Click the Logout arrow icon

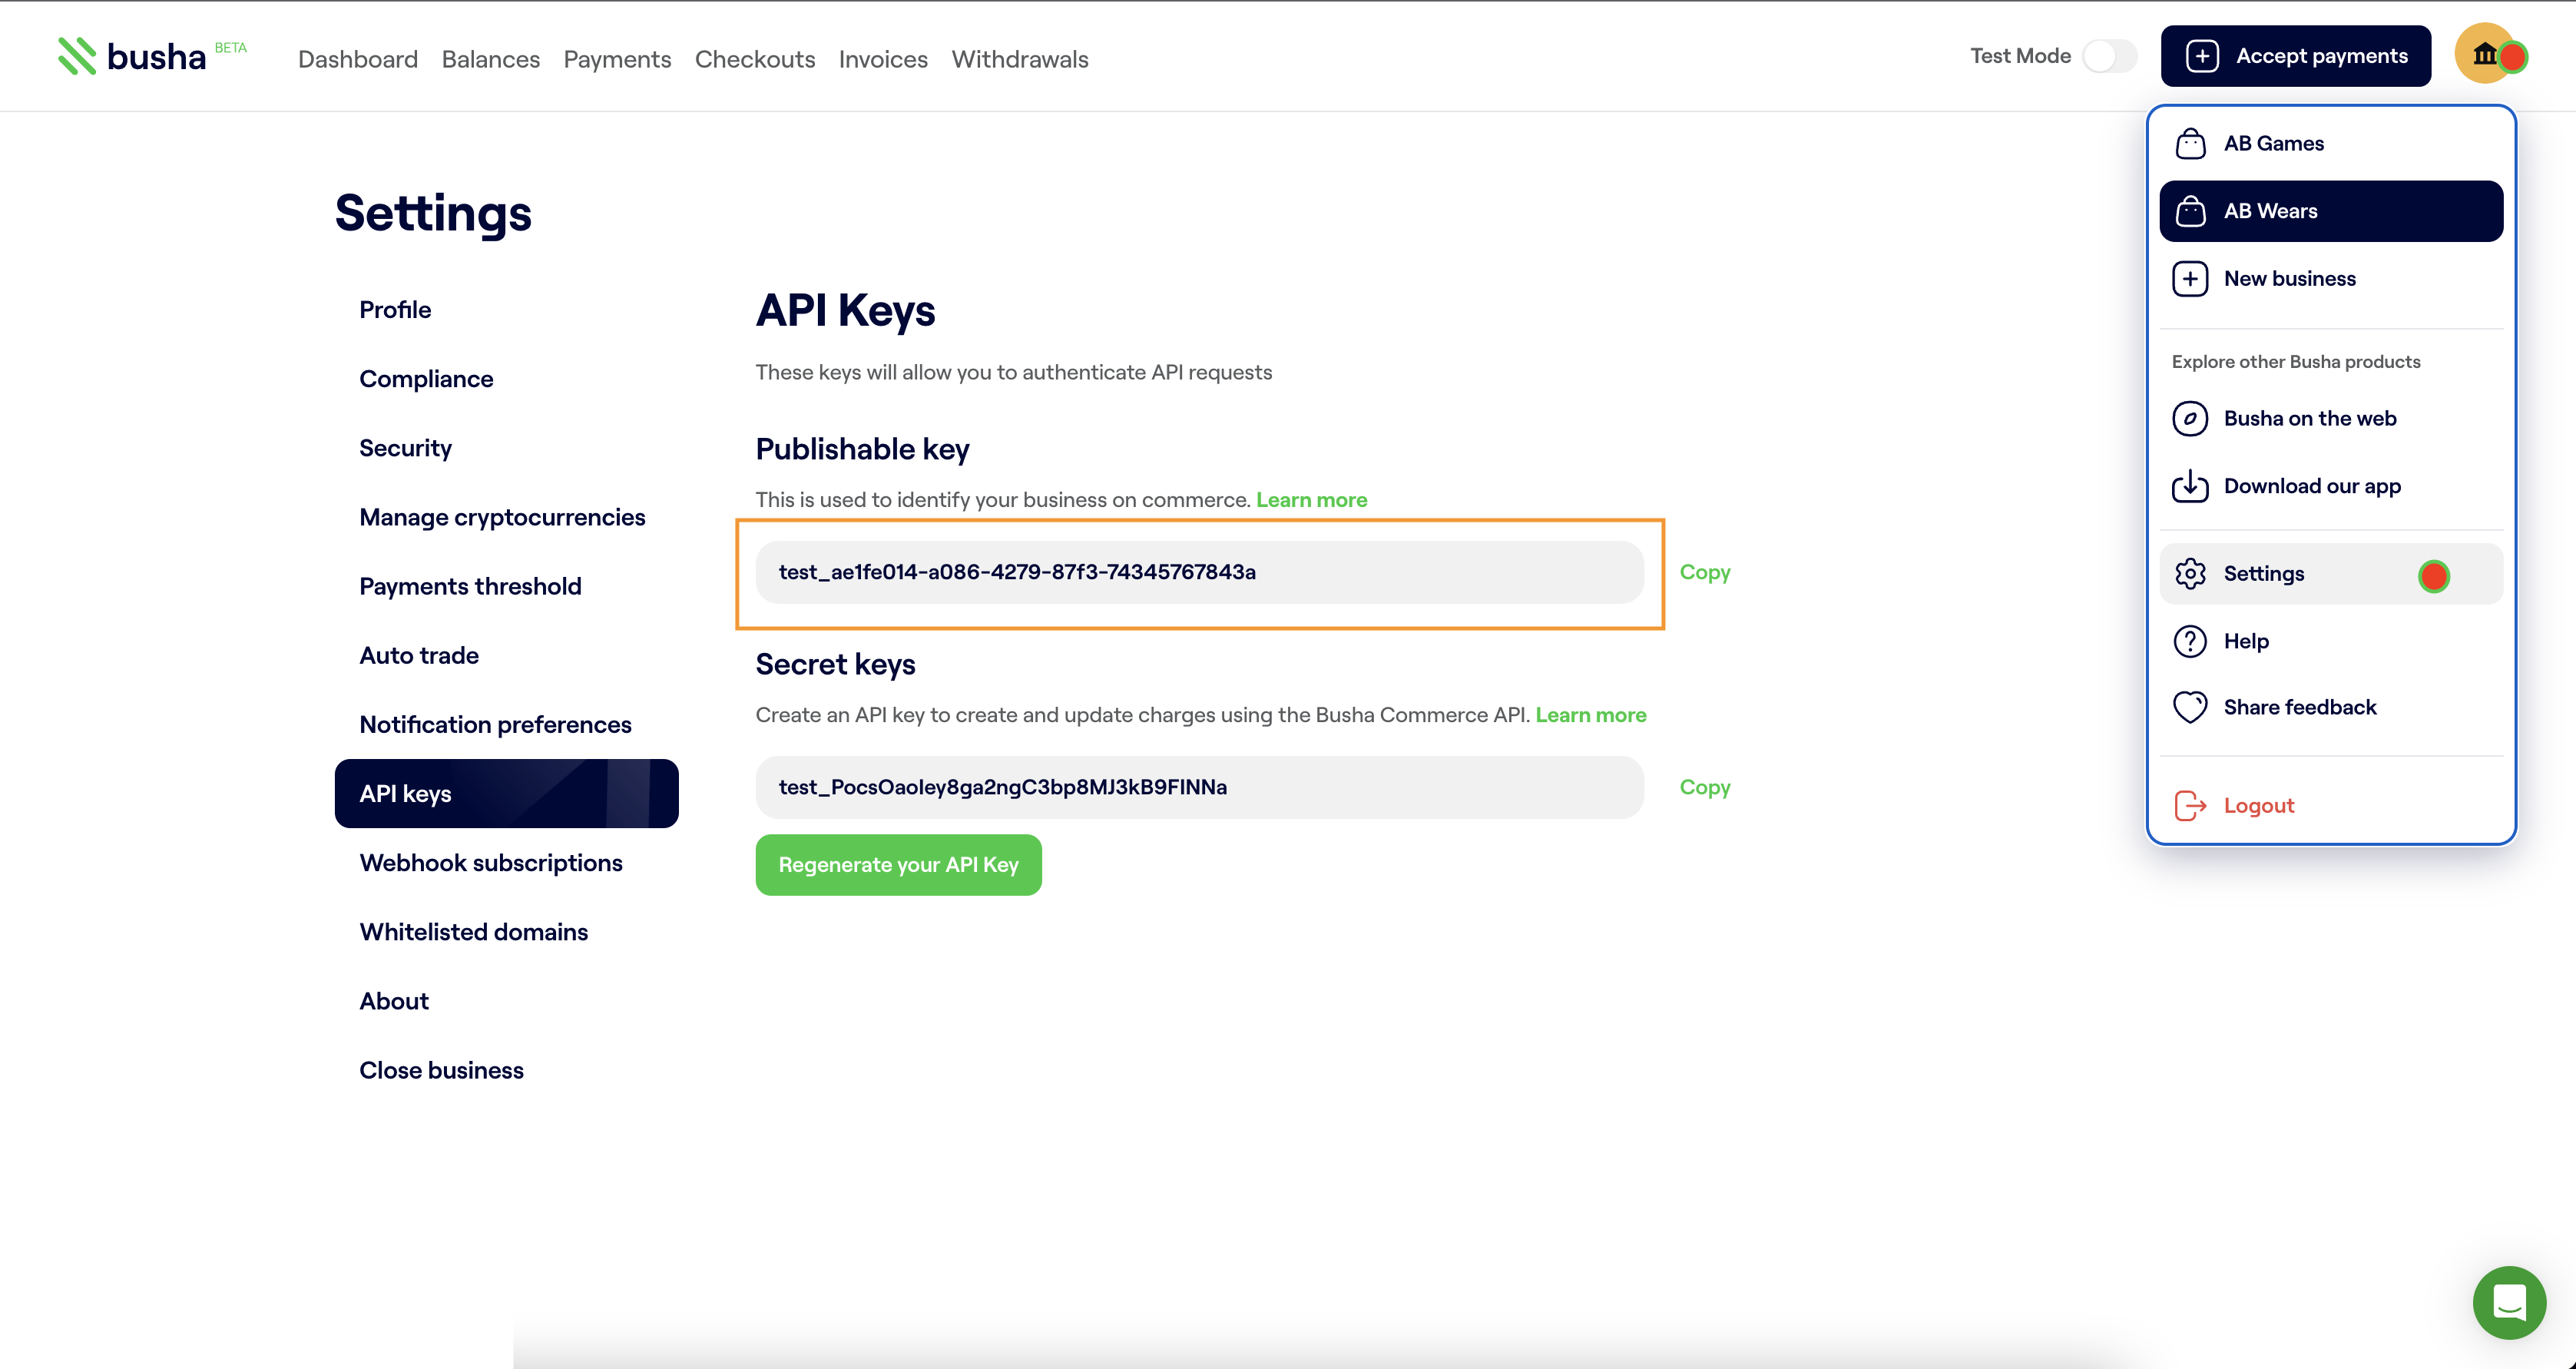(x=2190, y=805)
